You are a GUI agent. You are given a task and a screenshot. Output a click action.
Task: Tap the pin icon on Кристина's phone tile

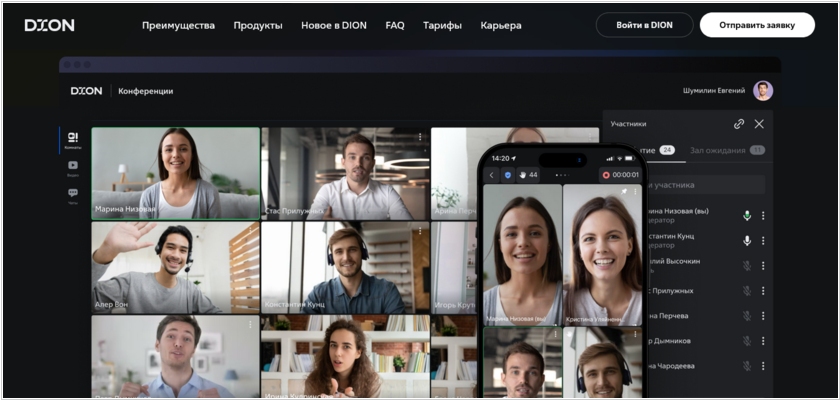624,192
